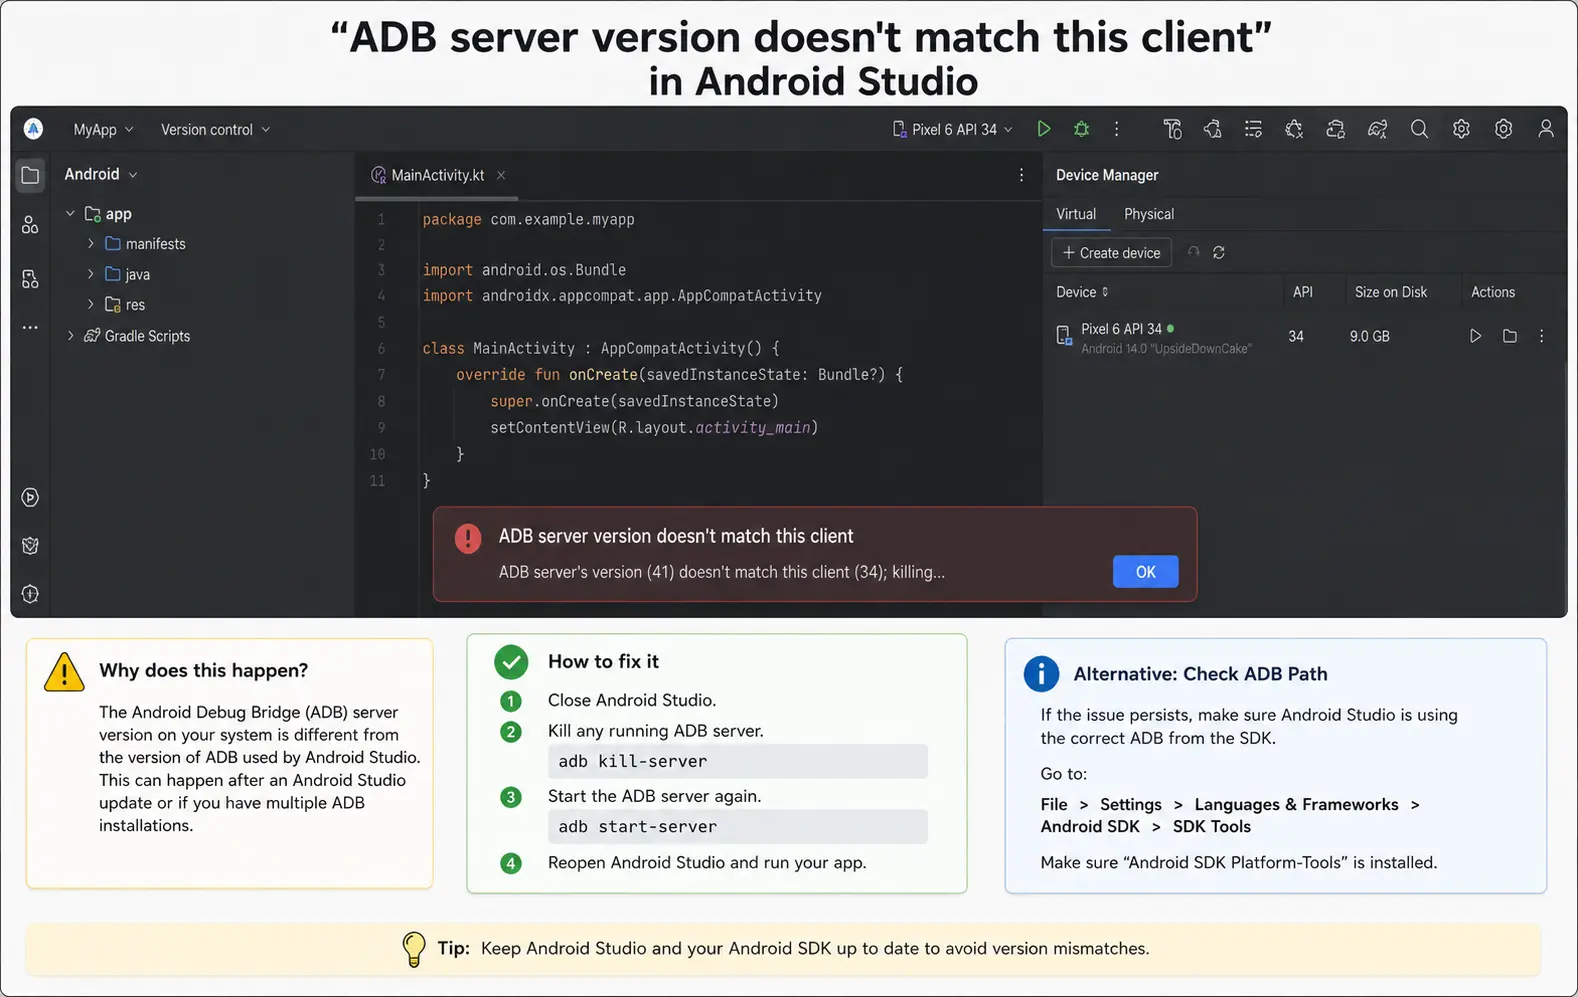Click the Android Studio logo icon
Image resolution: width=1578 pixels, height=997 pixels.
point(33,129)
